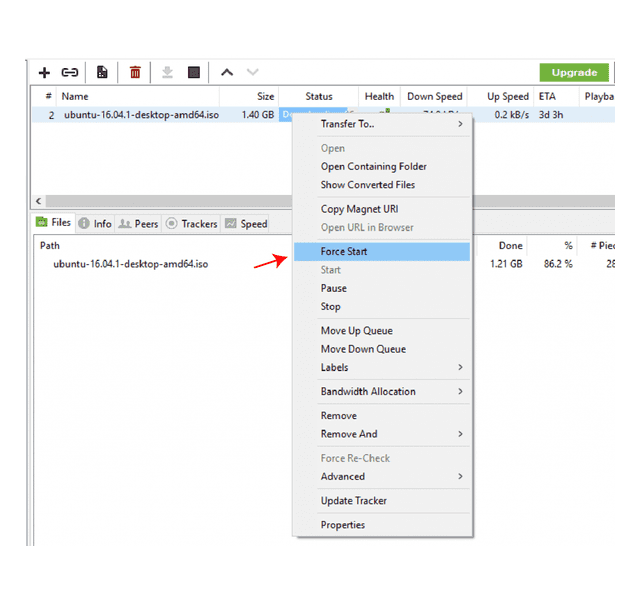Image resolution: width=640 pixels, height=600 pixels.
Task: Expand the Remove And submenu
Action: (382, 434)
